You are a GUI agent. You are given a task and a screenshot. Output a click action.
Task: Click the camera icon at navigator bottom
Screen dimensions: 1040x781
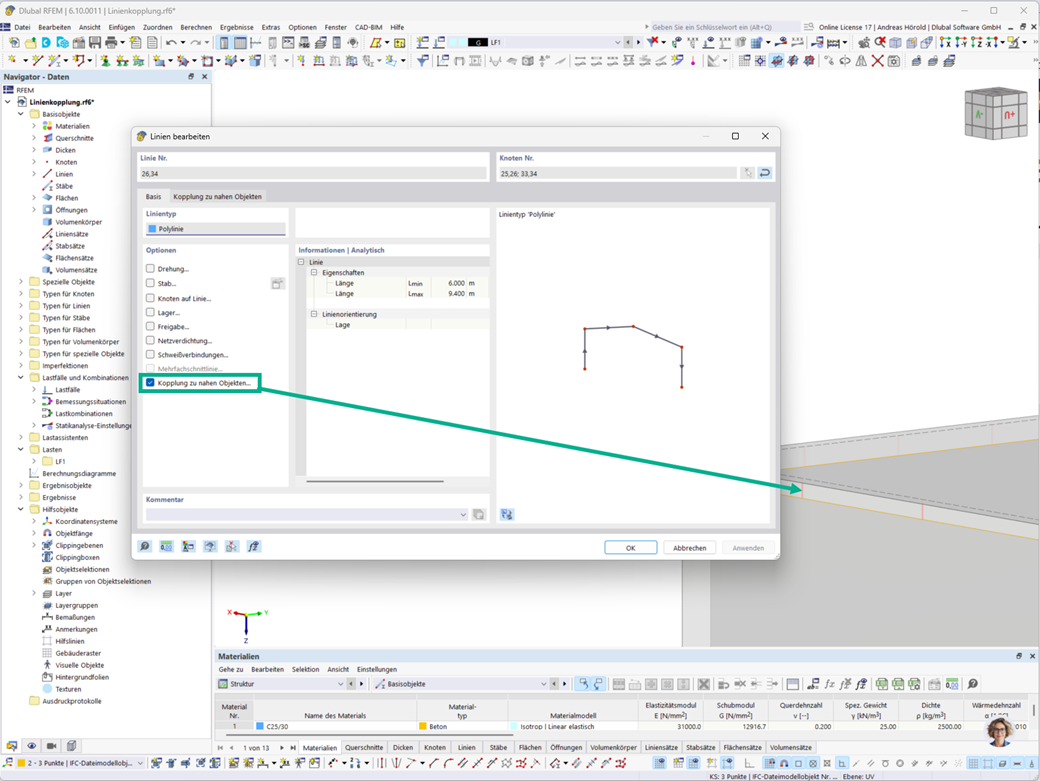tap(52, 746)
